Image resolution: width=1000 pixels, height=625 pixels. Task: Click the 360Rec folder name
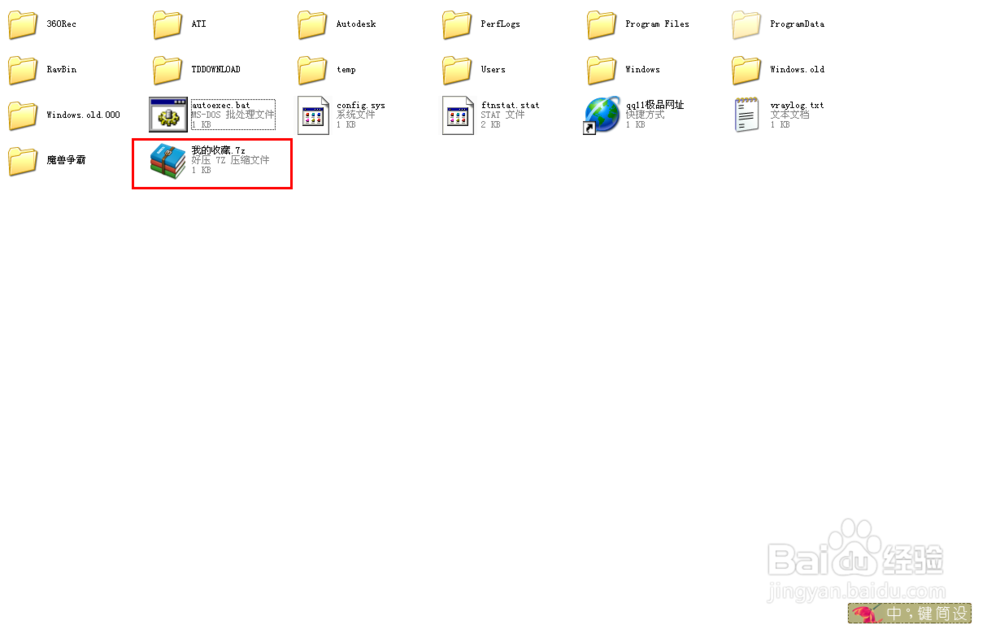point(61,24)
